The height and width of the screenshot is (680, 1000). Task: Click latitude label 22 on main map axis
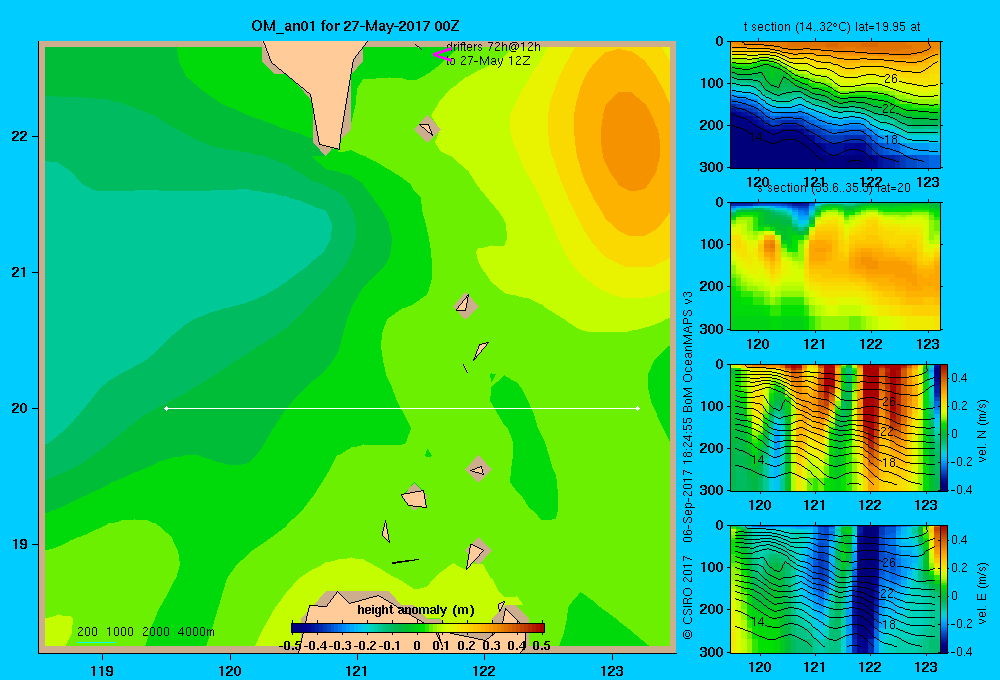coord(19,136)
